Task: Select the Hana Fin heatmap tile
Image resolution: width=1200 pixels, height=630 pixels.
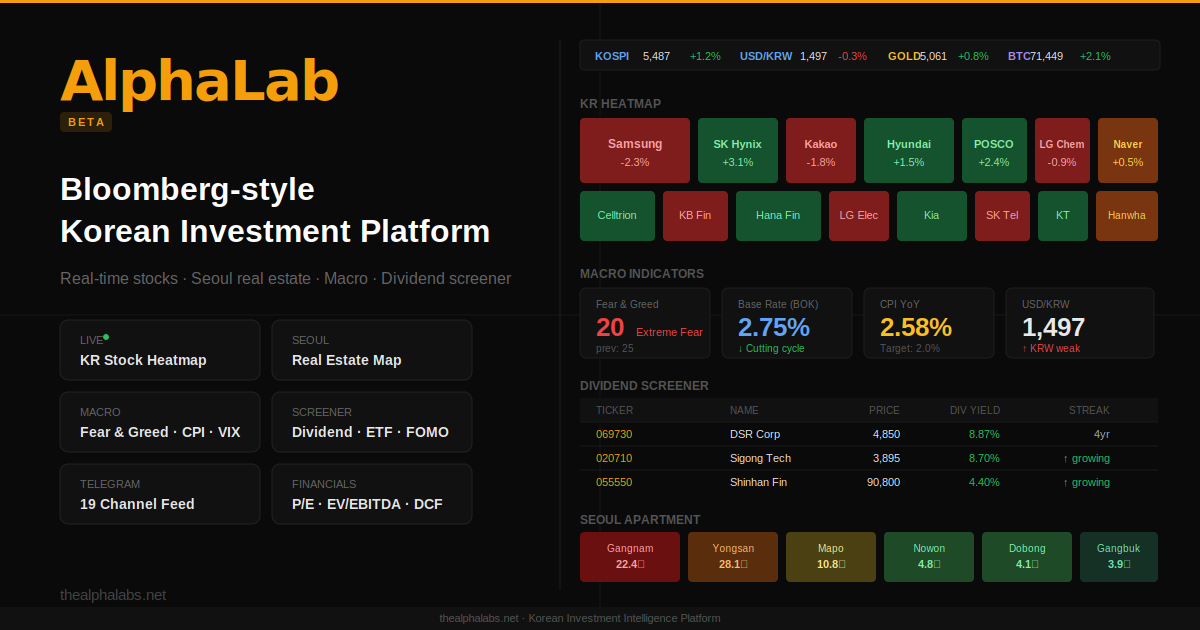Action: (778, 216)
